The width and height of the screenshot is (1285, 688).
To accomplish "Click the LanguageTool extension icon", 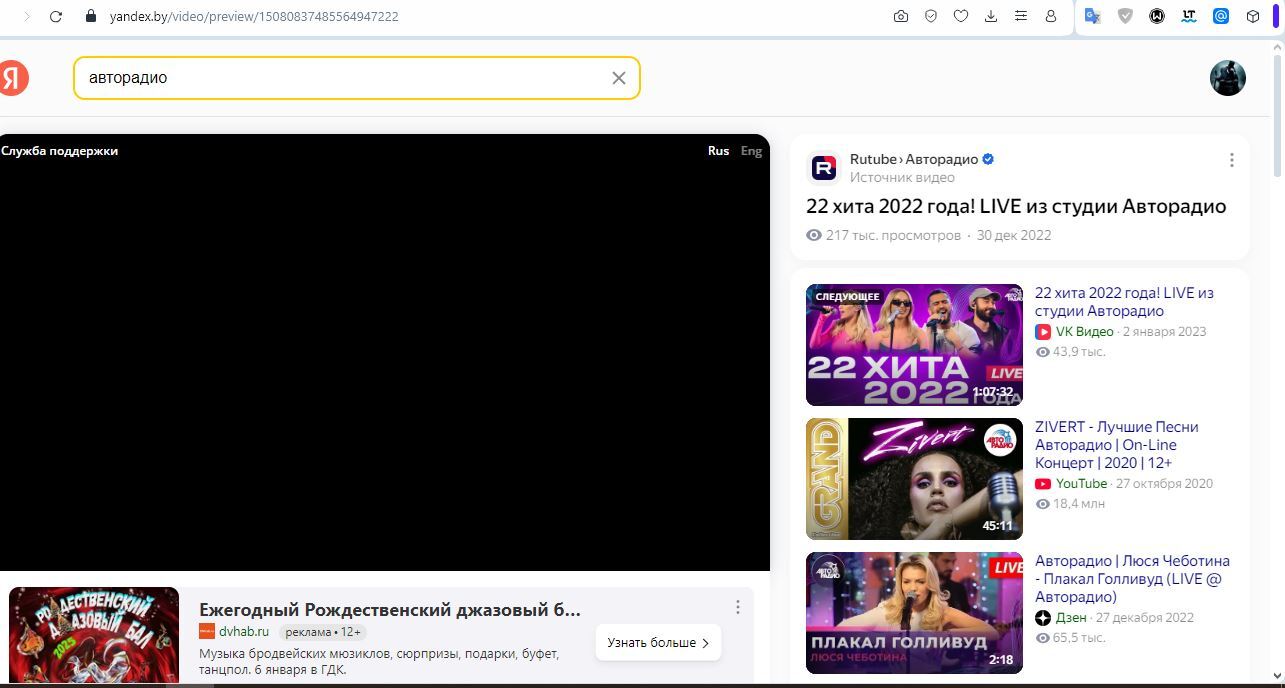I will (1189, 16).
